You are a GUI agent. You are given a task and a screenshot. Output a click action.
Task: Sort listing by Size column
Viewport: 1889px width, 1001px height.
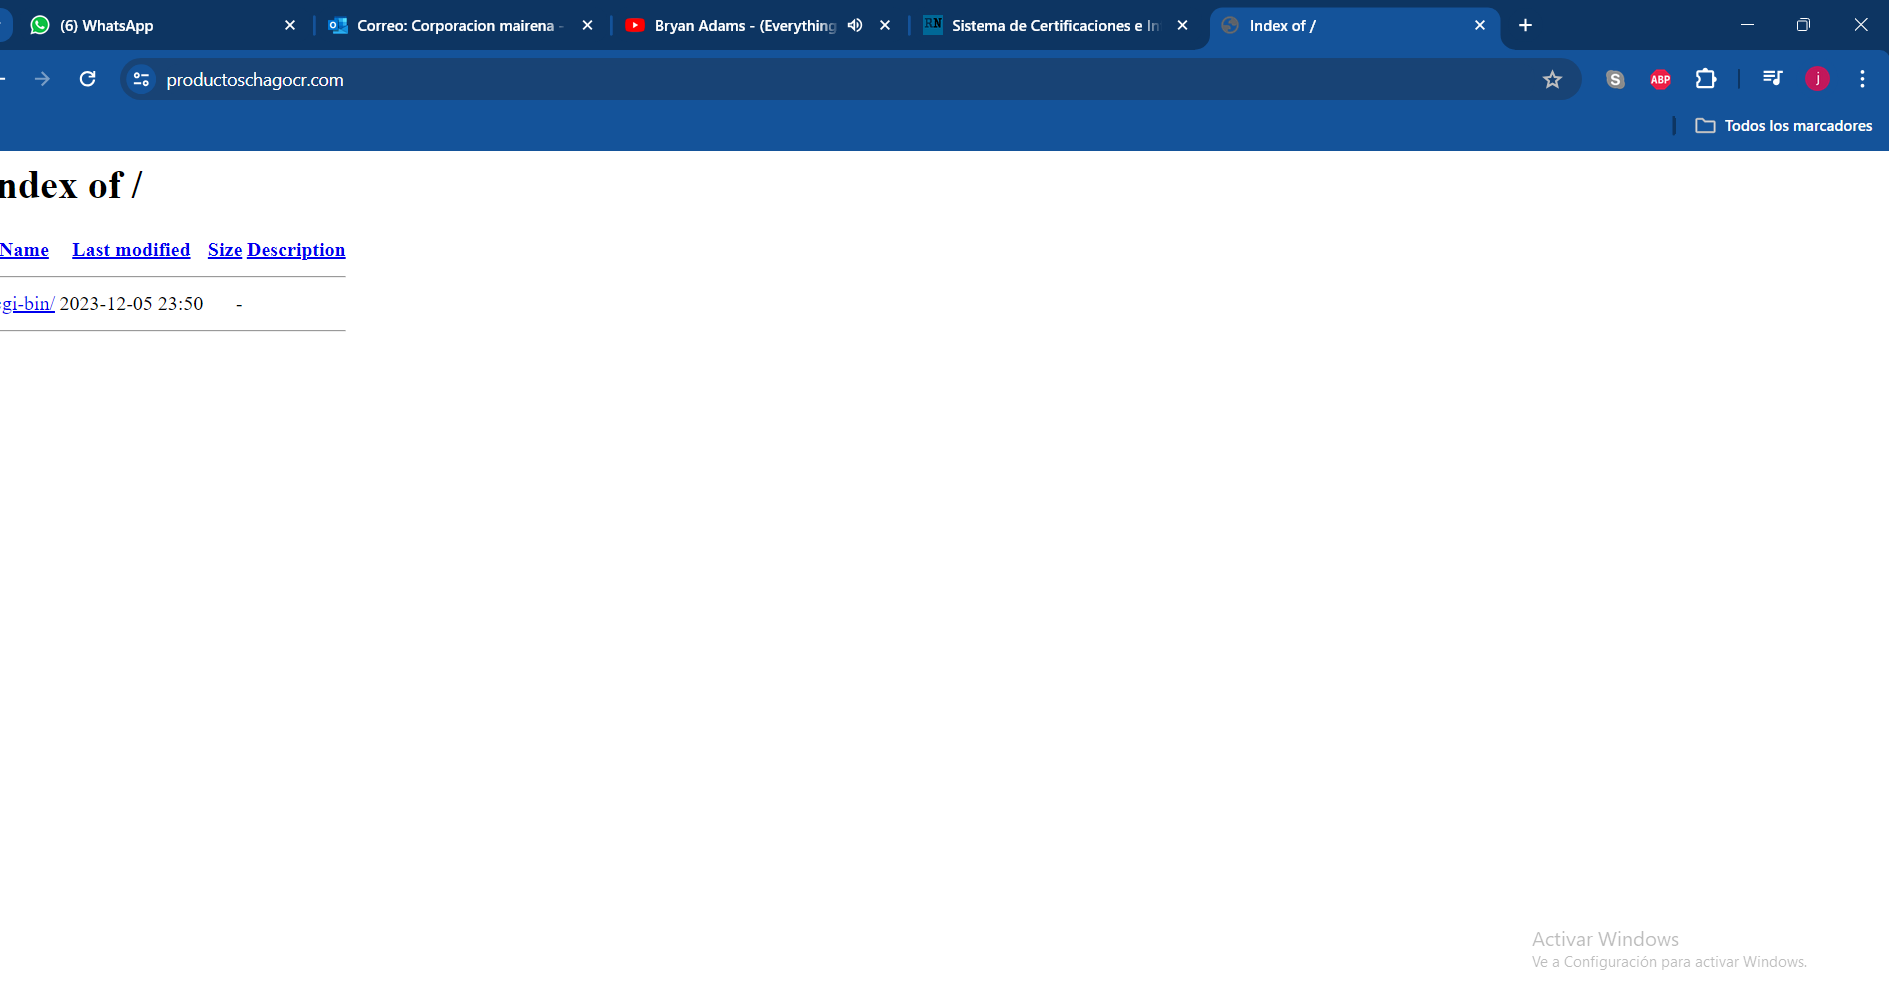[225, 250]
